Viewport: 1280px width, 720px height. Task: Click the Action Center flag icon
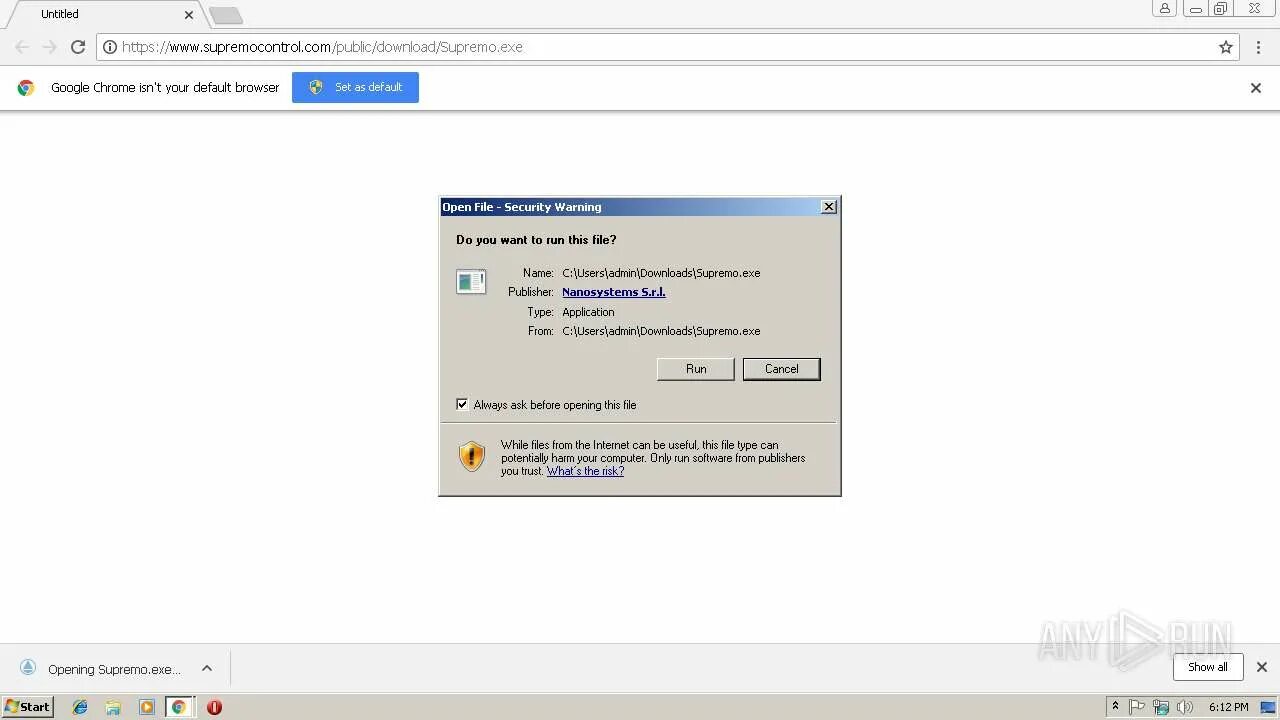1137,707
